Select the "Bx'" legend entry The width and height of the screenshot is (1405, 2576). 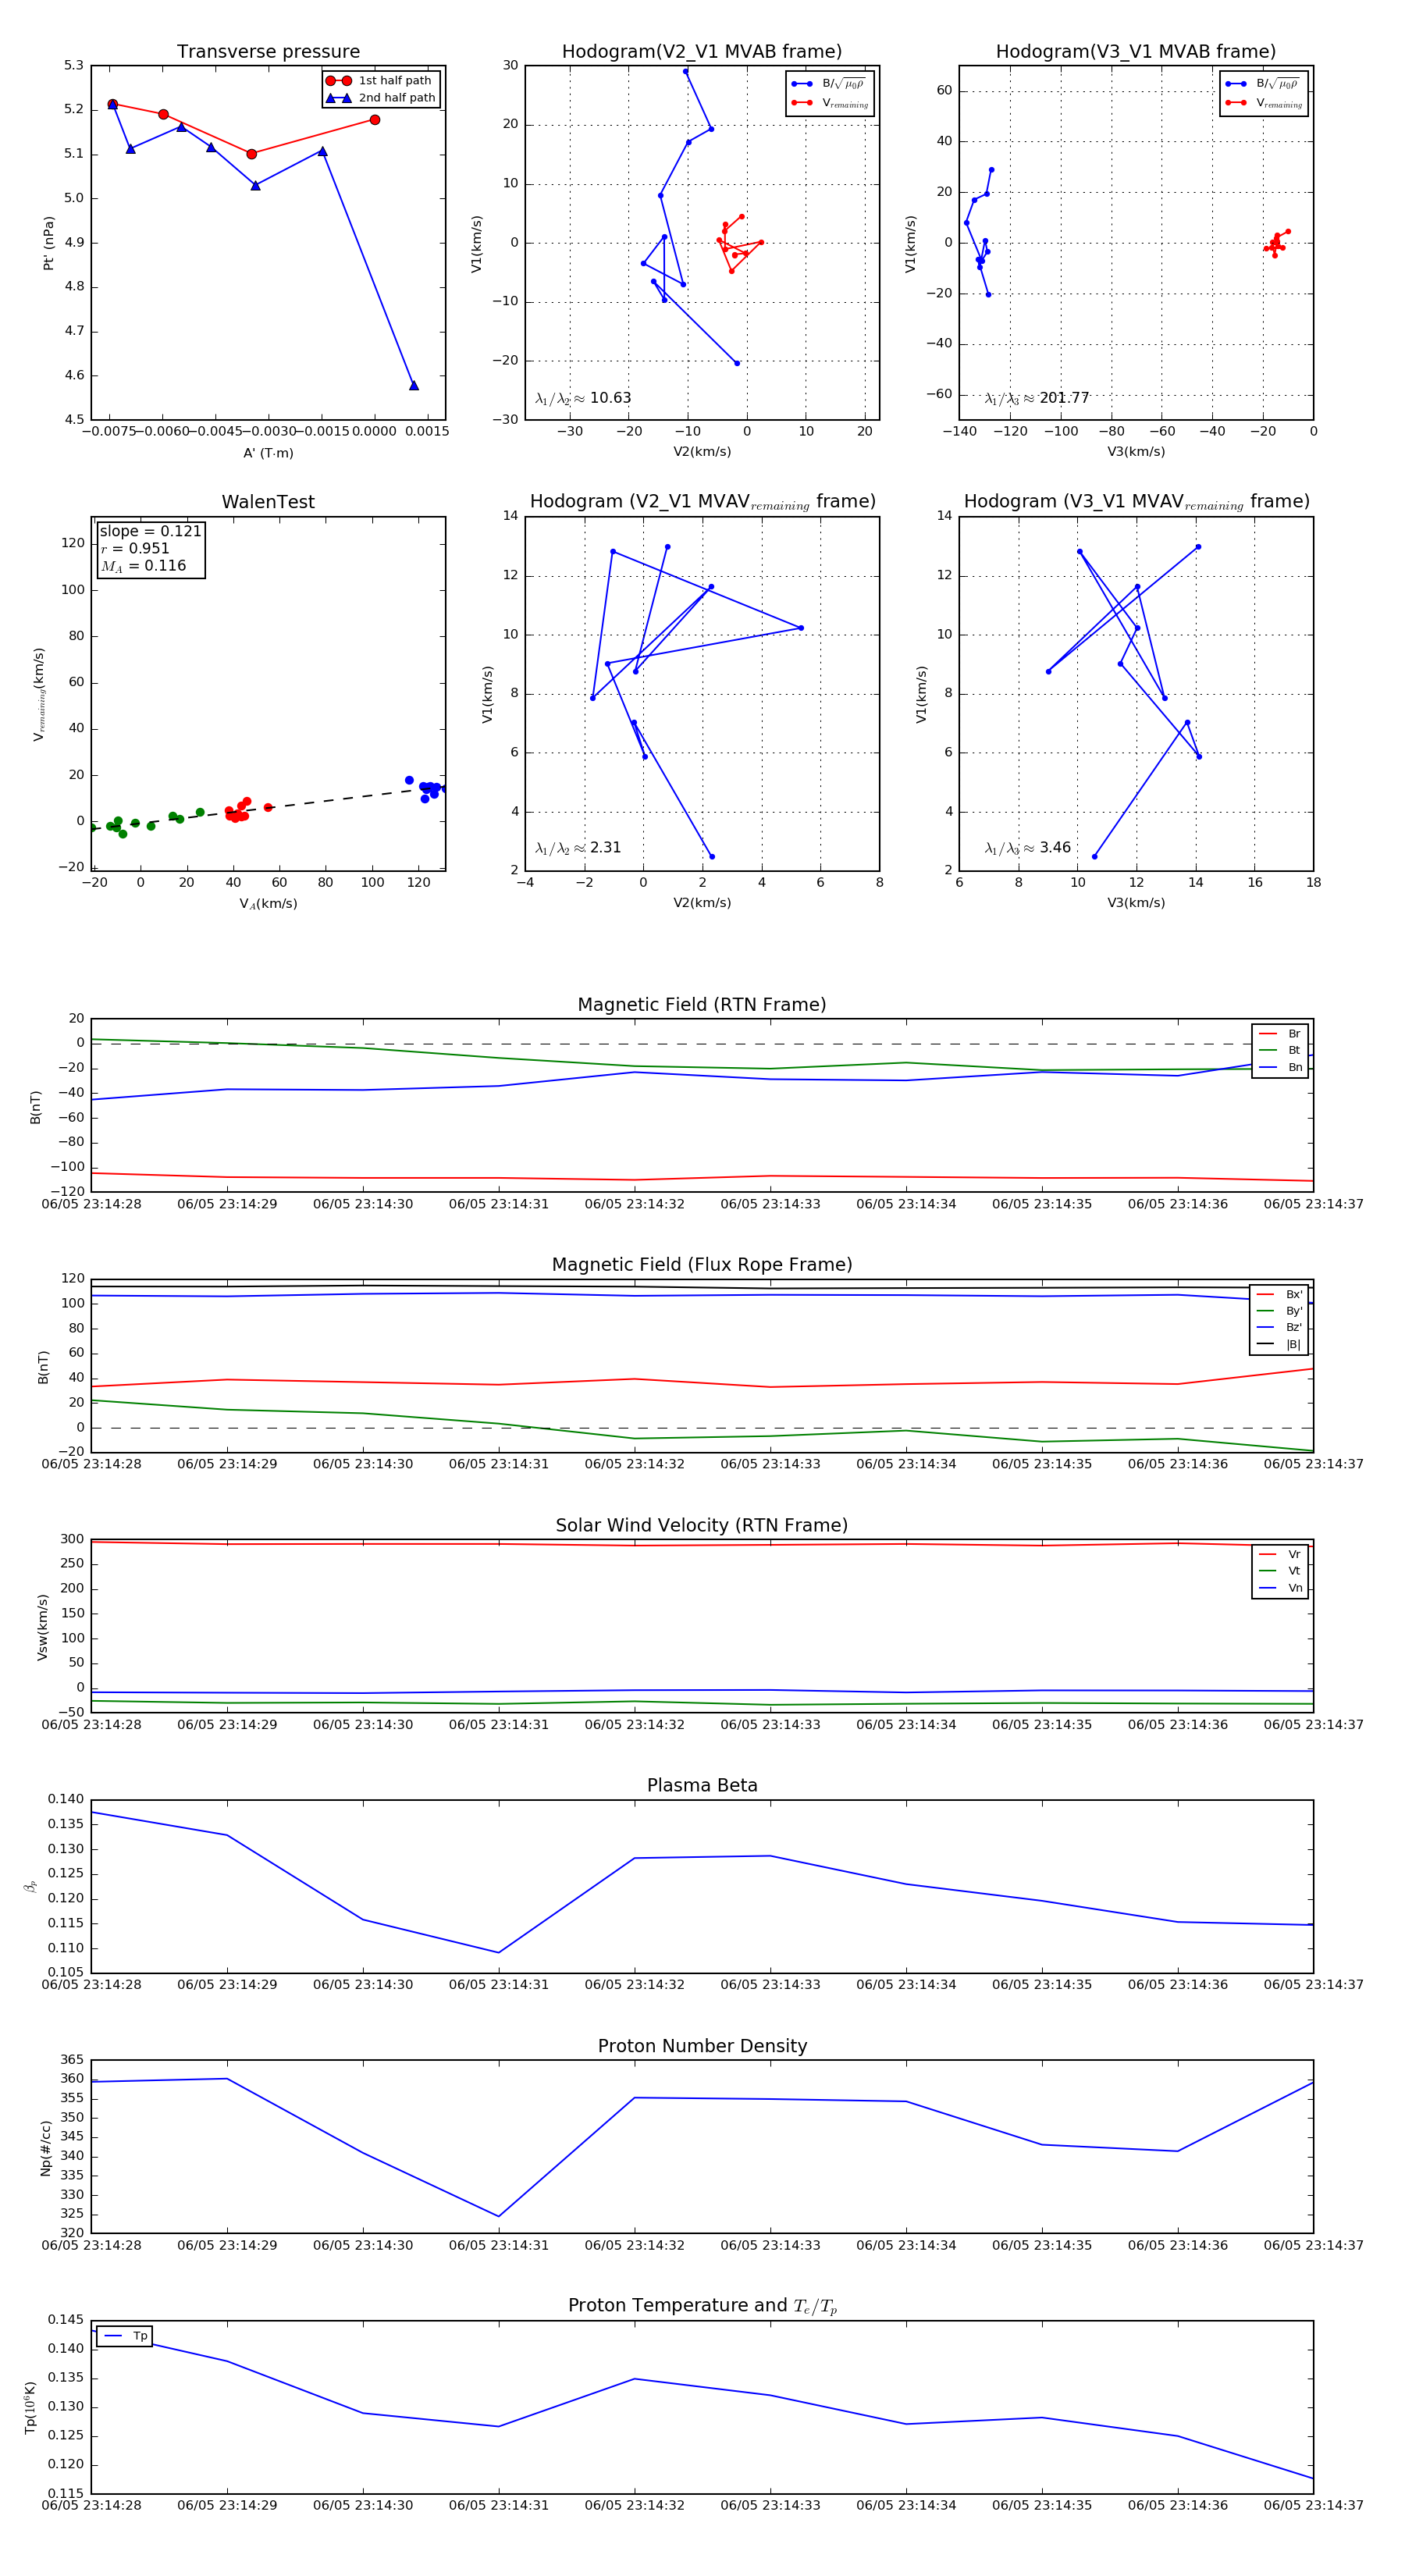click(1279, 1294)
